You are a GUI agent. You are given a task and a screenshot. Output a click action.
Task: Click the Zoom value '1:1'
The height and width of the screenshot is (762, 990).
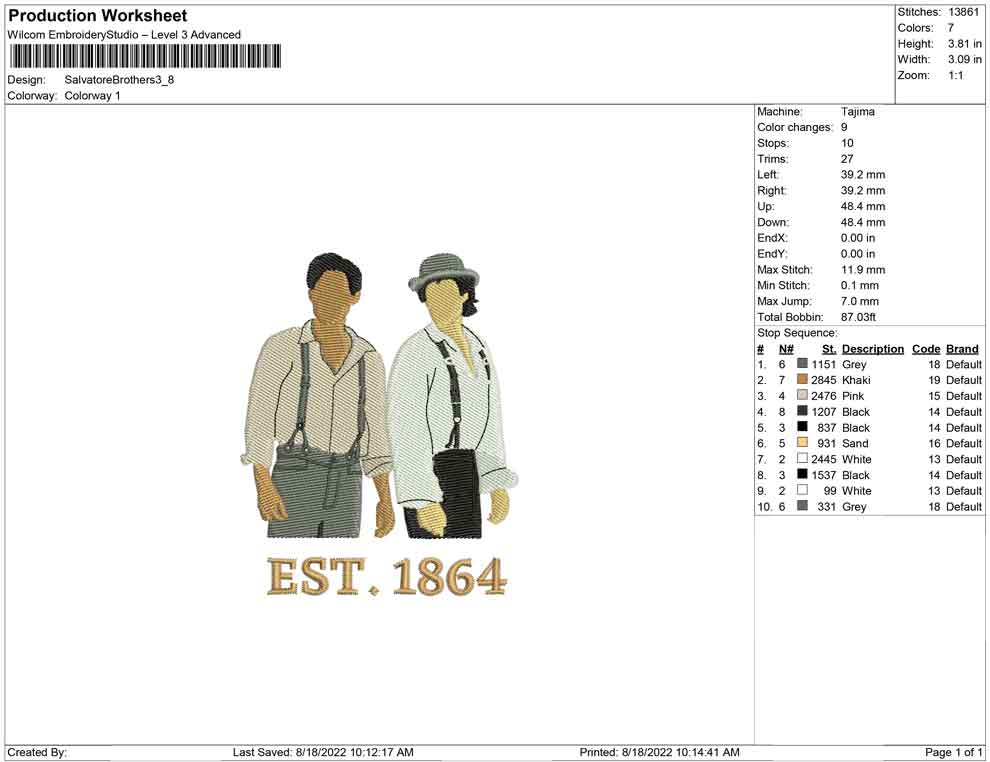tap(956, 75)
